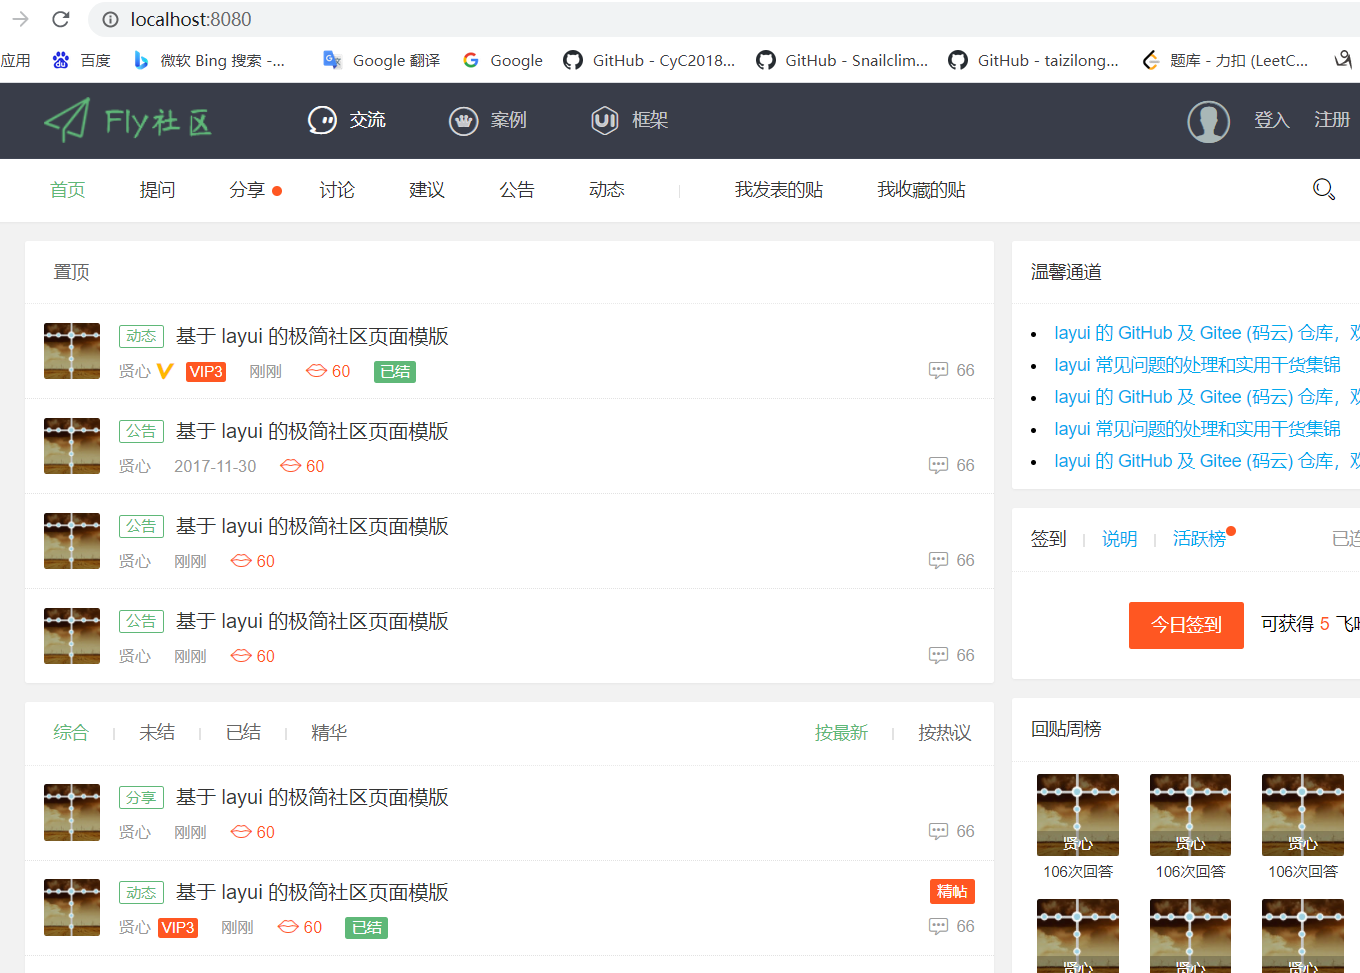
Task: Open the GitHub - taizilong bookmark
Action: pyautogui.click(x=1034, y=60)
